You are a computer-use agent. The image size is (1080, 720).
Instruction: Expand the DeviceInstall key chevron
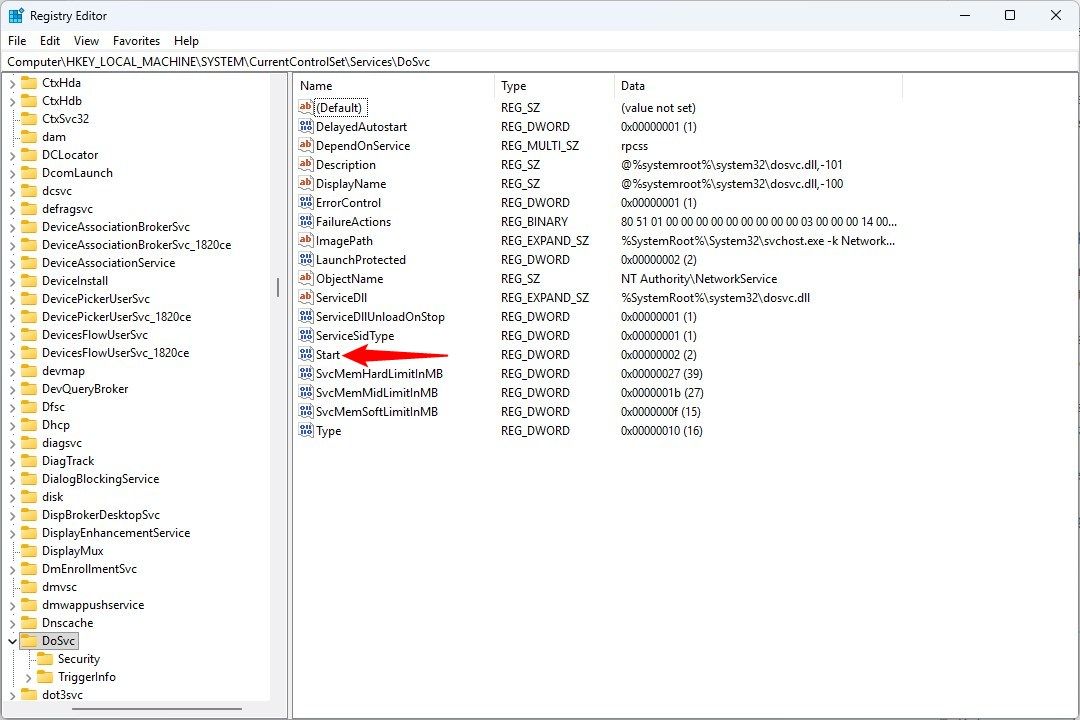click(12, 281)
